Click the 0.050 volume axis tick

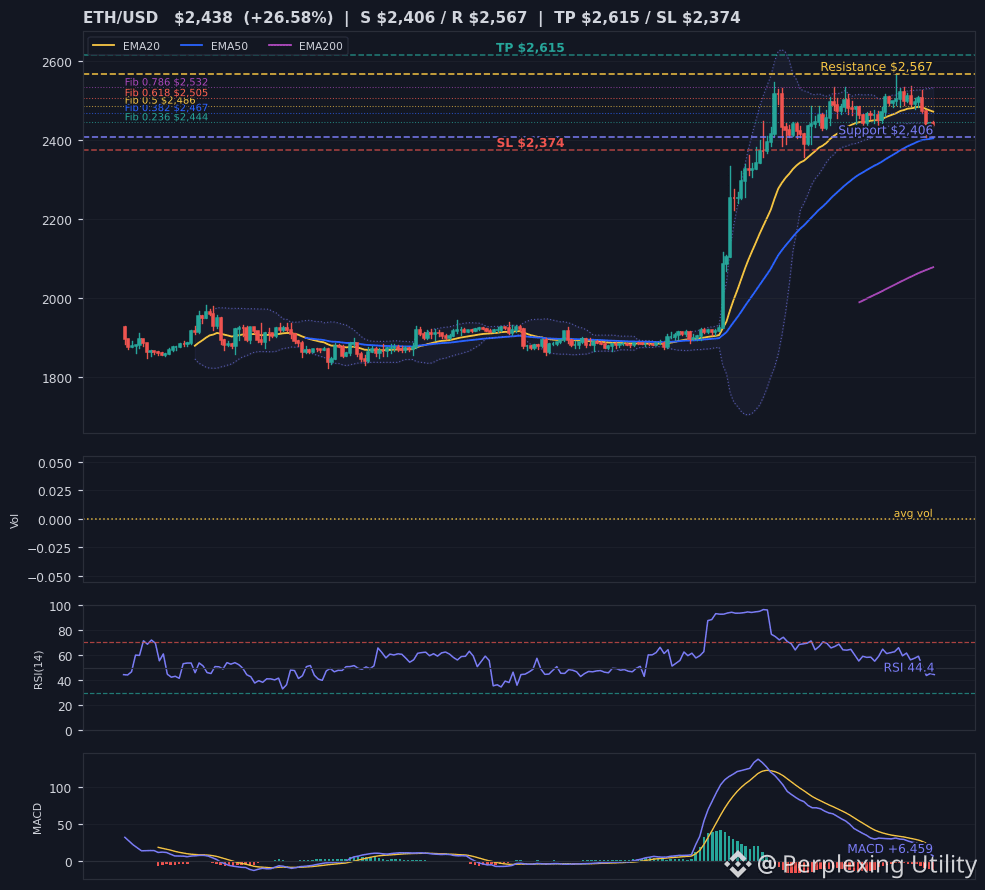[55, 464]
